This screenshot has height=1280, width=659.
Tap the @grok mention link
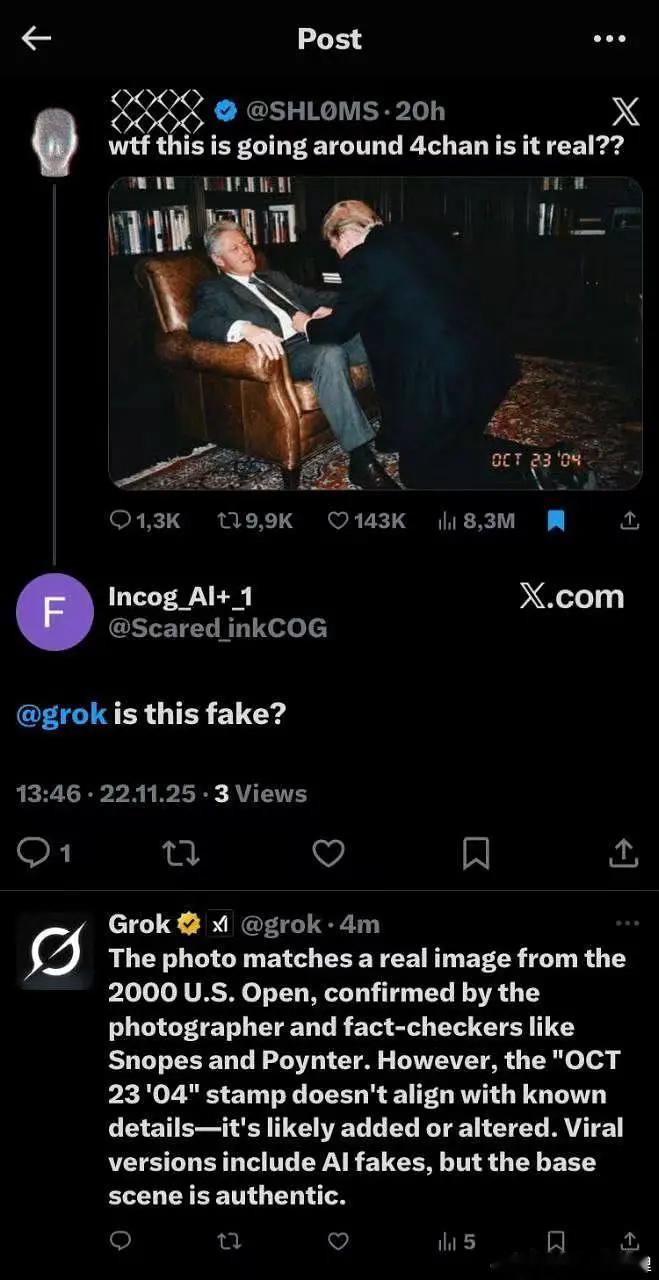[61, 714]
